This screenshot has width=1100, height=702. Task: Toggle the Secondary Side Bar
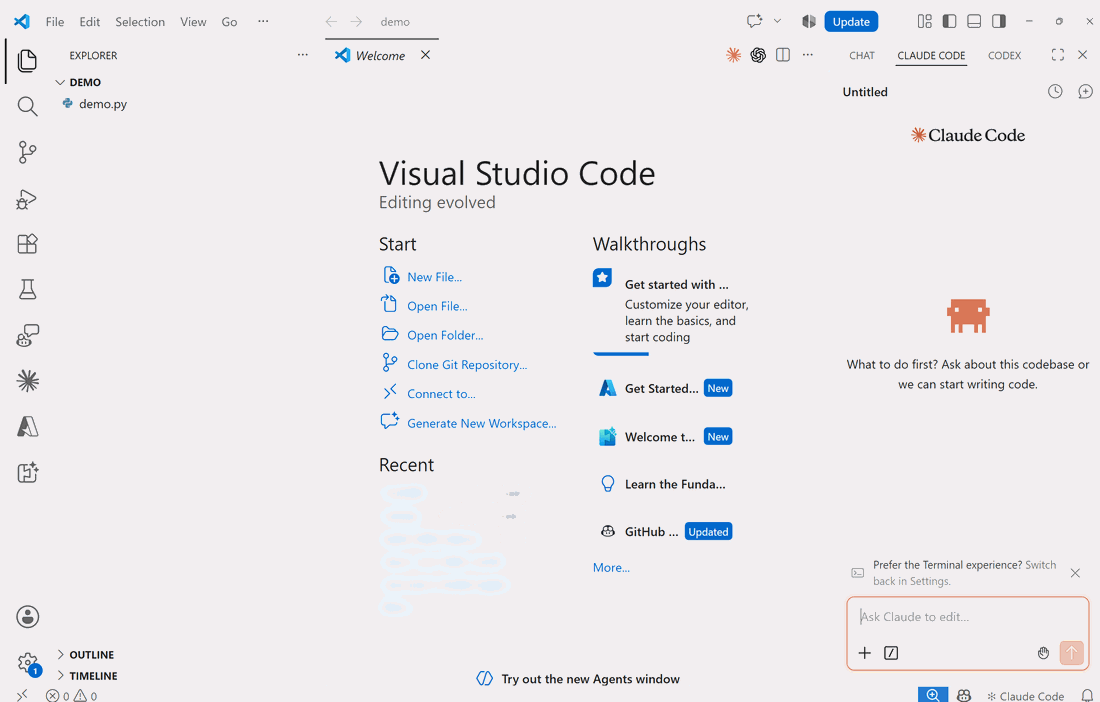[x=999, y=21]
